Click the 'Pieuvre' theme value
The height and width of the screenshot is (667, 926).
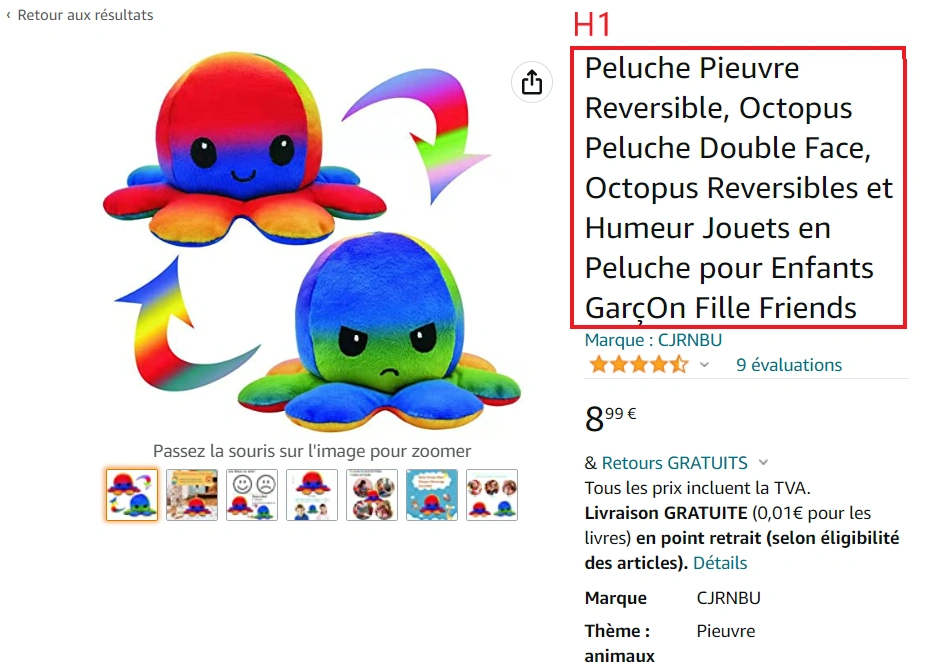[726, 631]
